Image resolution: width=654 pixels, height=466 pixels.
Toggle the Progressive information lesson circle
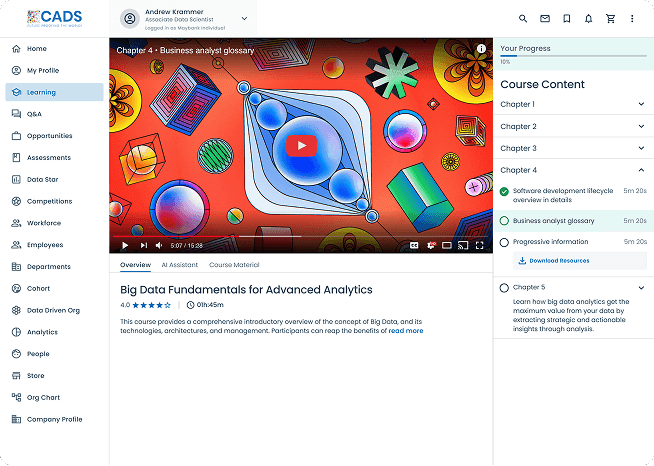pos(504,242)
